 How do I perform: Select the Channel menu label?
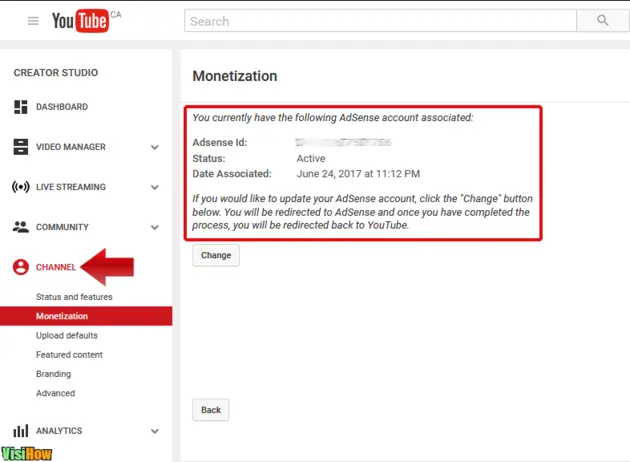point(56,267)
